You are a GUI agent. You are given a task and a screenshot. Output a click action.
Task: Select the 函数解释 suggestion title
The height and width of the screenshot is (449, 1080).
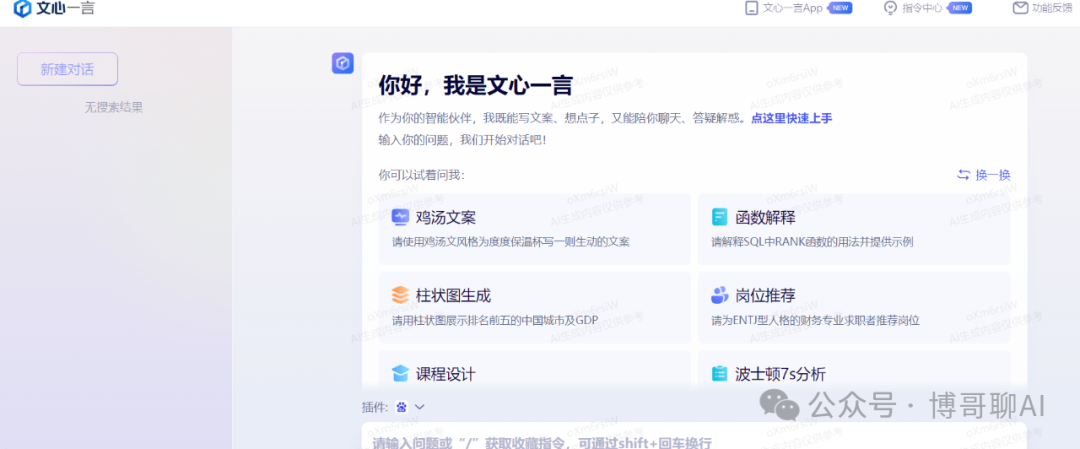click(x=765, y=218)
